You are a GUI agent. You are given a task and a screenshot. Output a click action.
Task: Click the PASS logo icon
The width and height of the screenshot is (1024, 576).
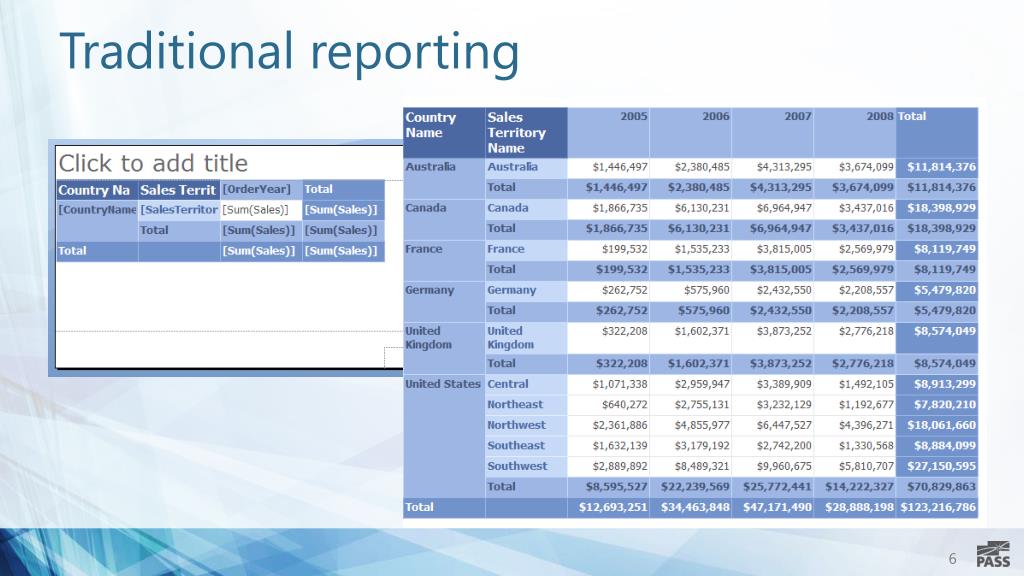tap(993, 554)
